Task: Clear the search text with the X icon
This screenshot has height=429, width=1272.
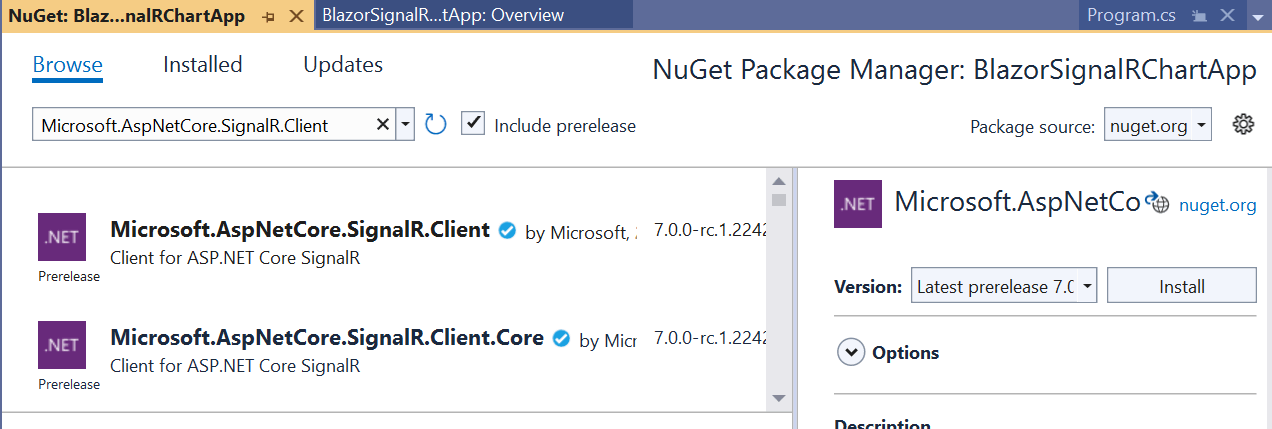Action: 382,125
